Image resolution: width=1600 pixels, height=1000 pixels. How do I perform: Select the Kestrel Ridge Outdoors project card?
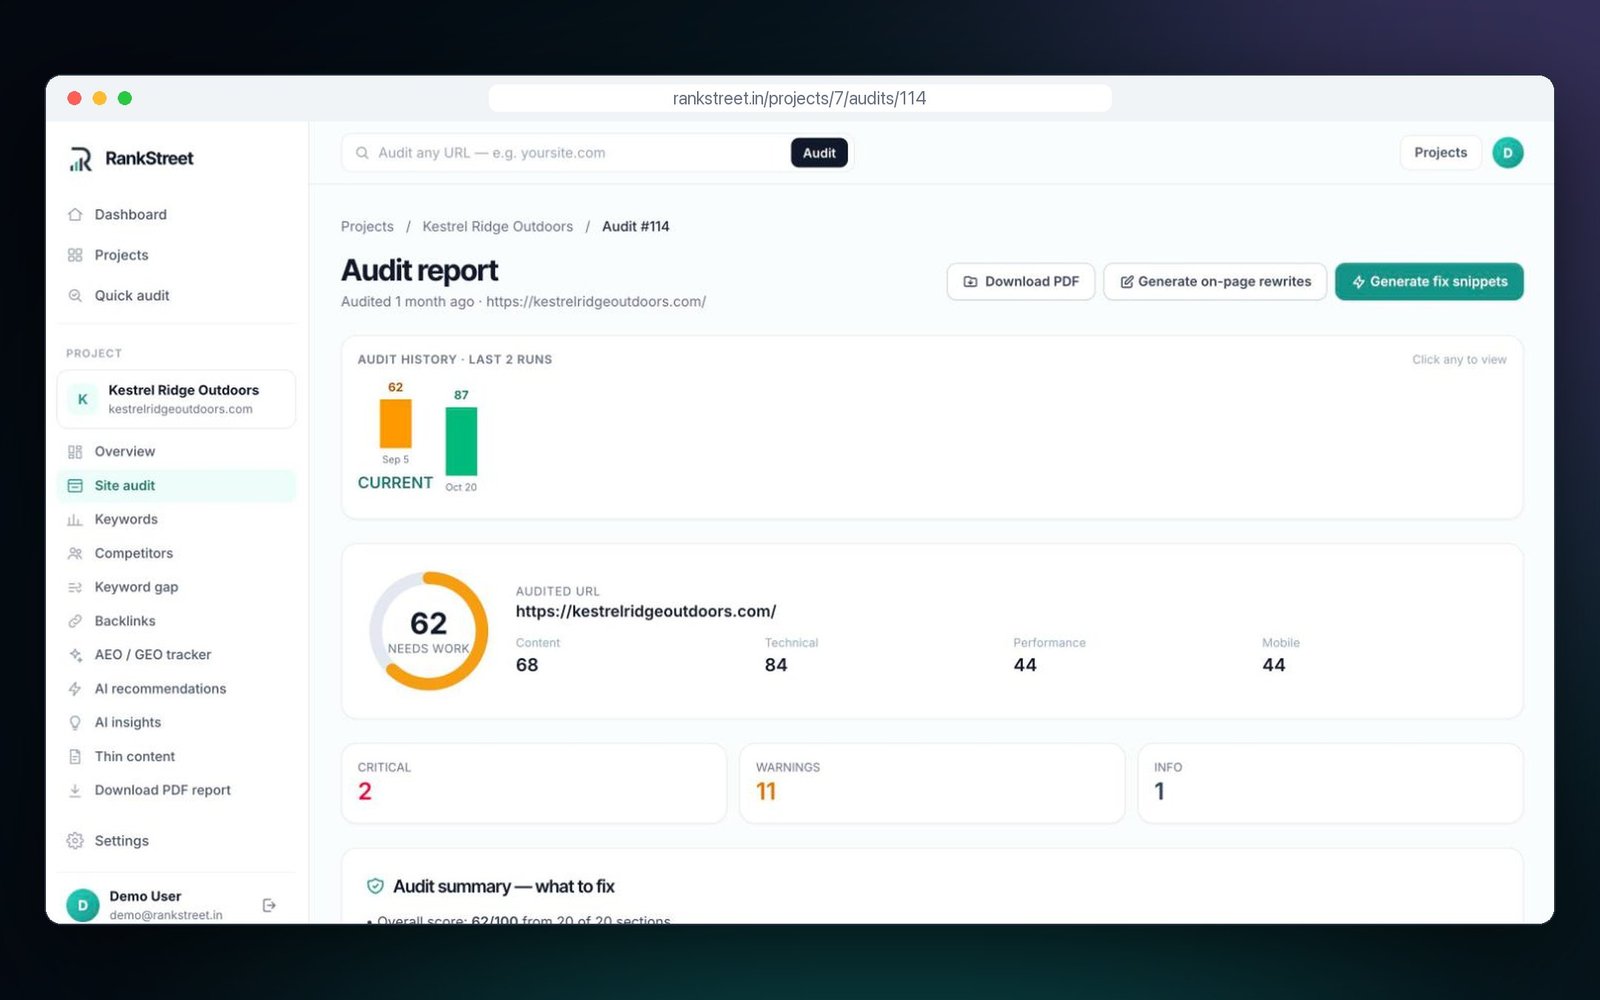click(x=177, y=400)
